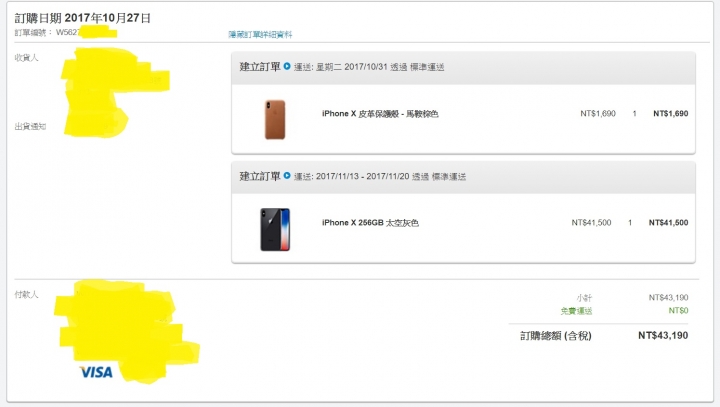This screenshot has width=720, height=407.
Task: Open the brown leather iPhone X case thumbnail
Action: point(275,119)
